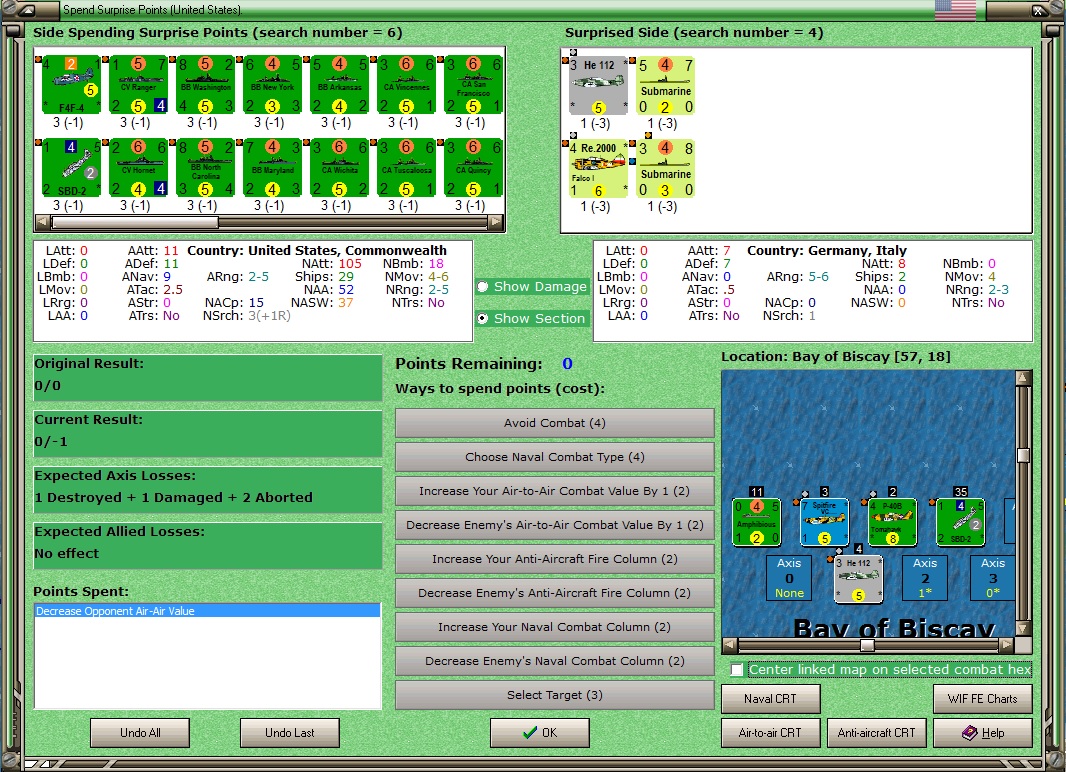Click Choose Naval Combat Type (4)
The image size is (1066, 772).
(x=555, y=457)
